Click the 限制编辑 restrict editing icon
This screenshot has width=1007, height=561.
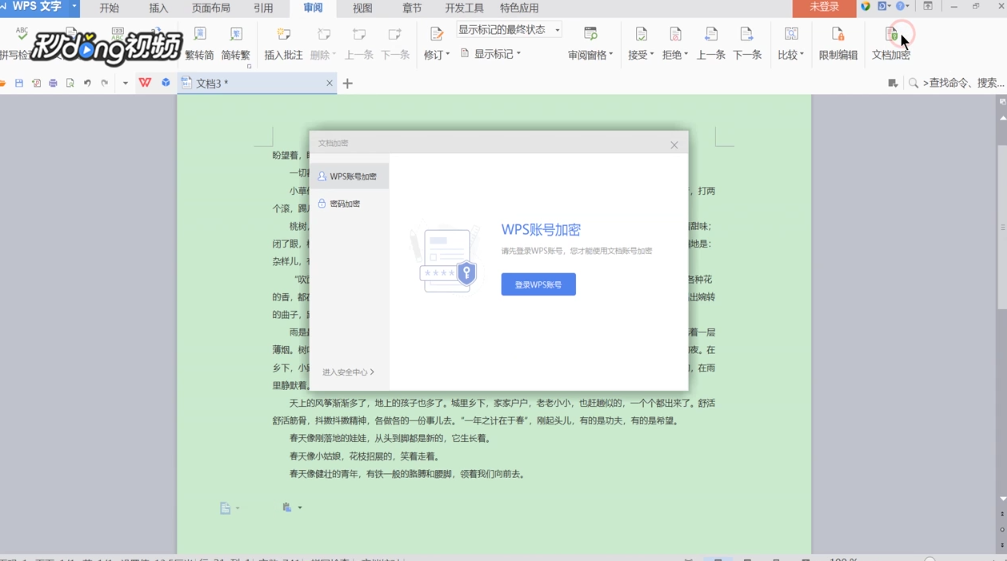point(837,34)
